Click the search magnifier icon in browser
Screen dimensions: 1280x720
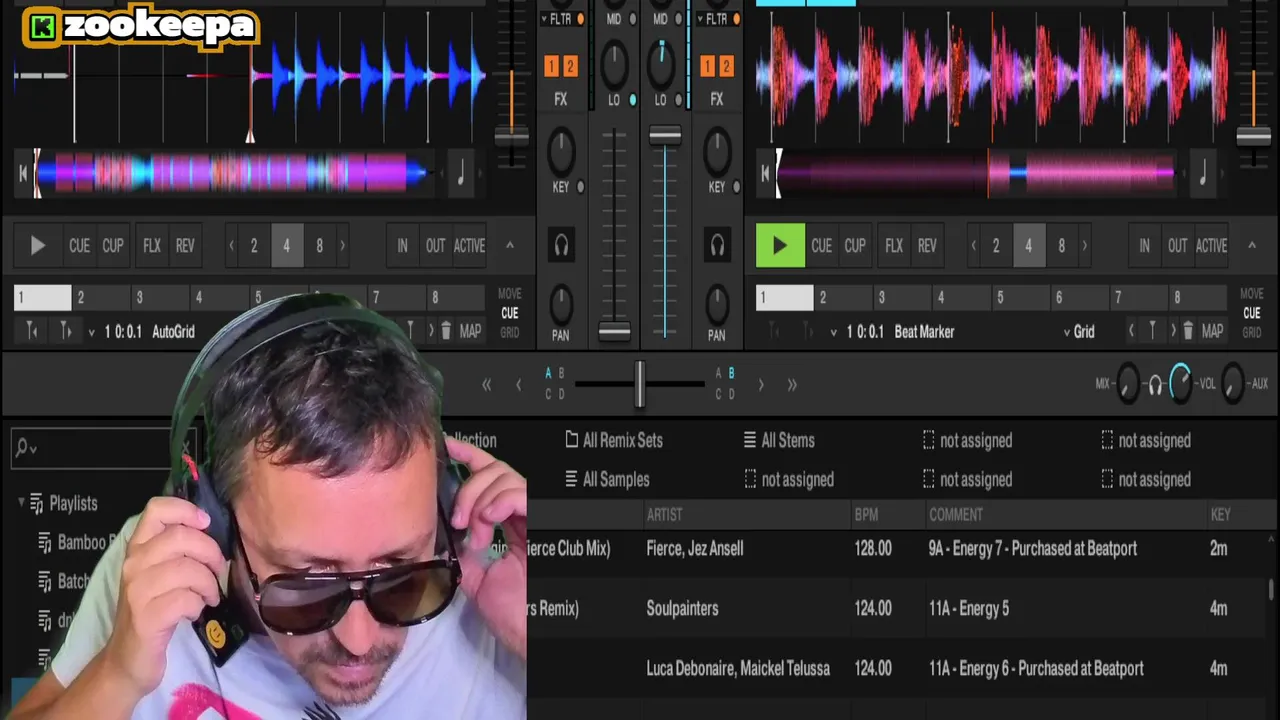point(24,449)
